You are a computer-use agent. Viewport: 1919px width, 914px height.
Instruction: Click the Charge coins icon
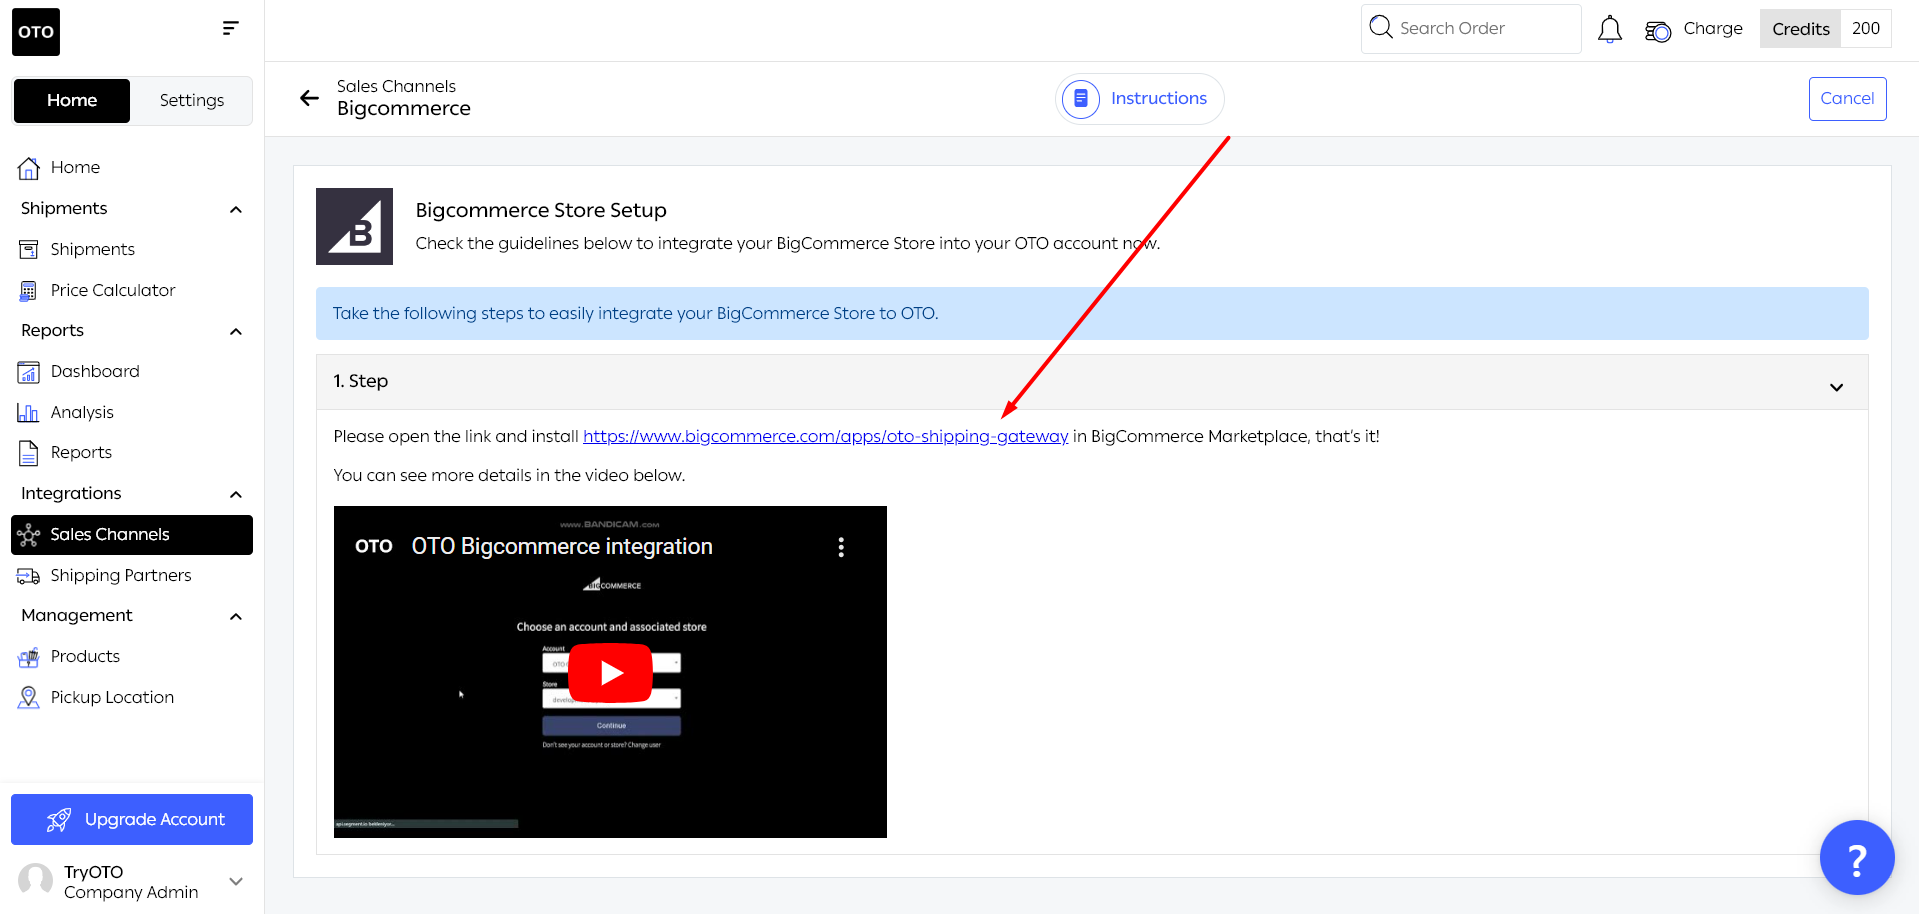pos(1657,31)
